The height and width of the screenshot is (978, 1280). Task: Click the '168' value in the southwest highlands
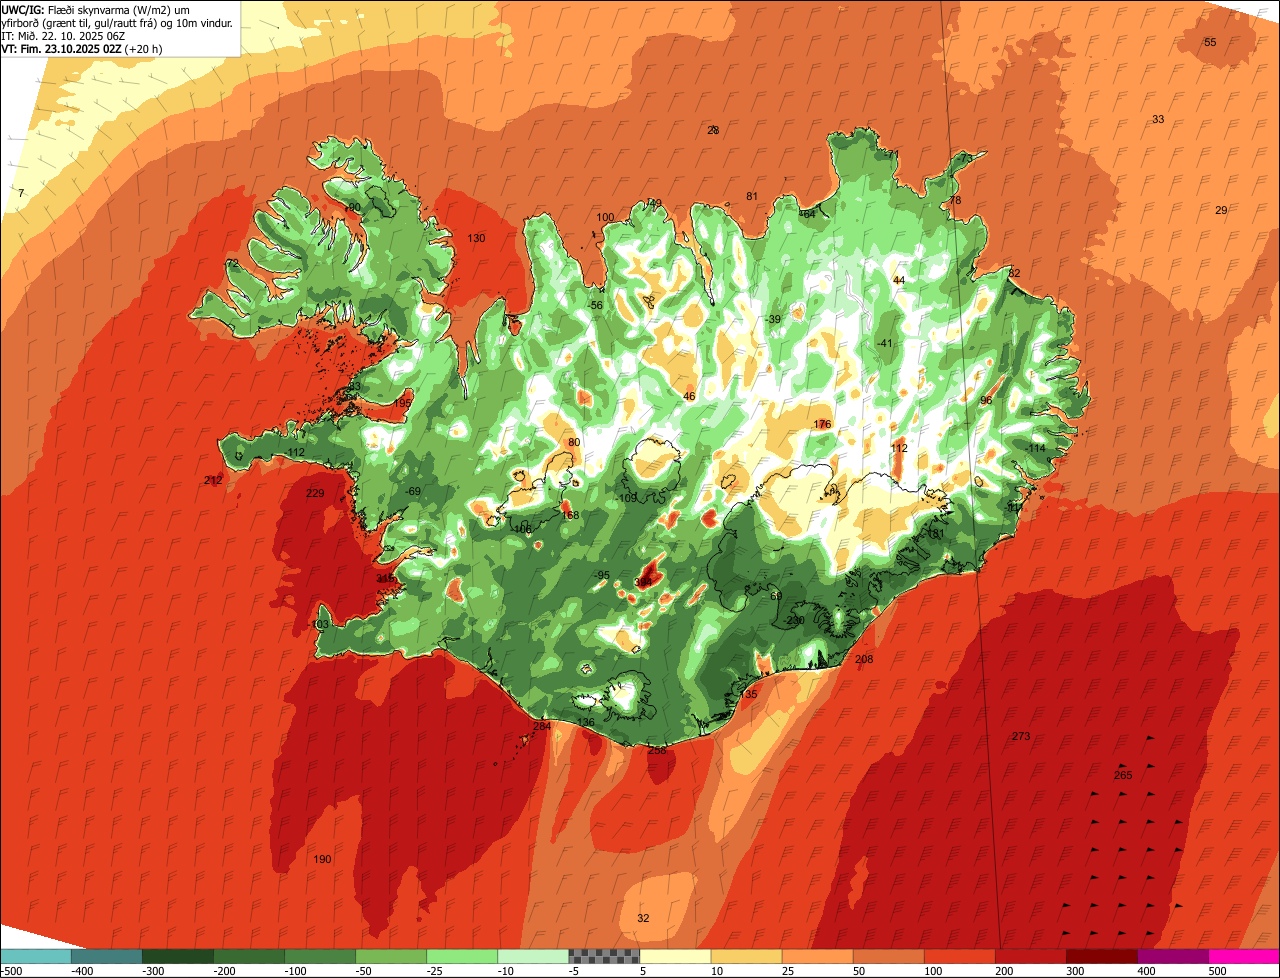click(x=570, y=515)
